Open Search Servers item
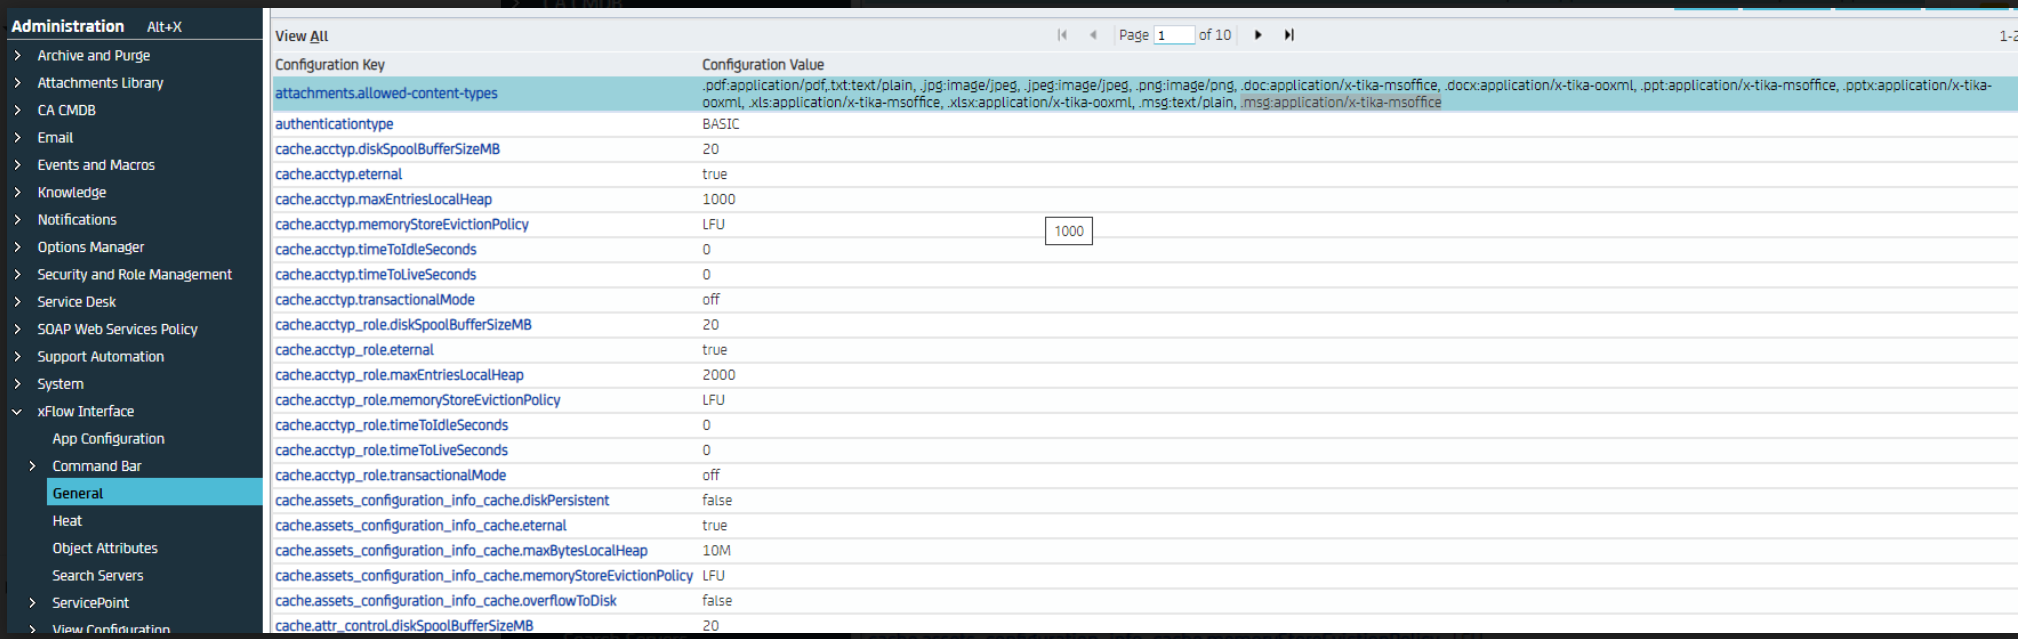 coord(98,576)
